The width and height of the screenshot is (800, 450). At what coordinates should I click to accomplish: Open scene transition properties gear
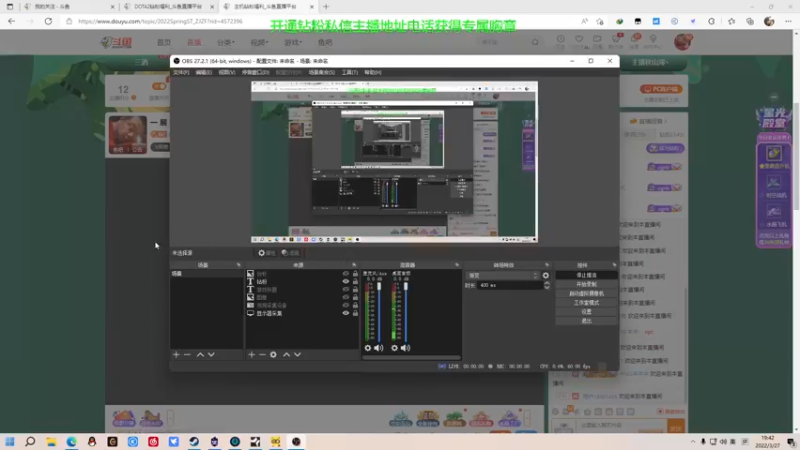point(546,276)
